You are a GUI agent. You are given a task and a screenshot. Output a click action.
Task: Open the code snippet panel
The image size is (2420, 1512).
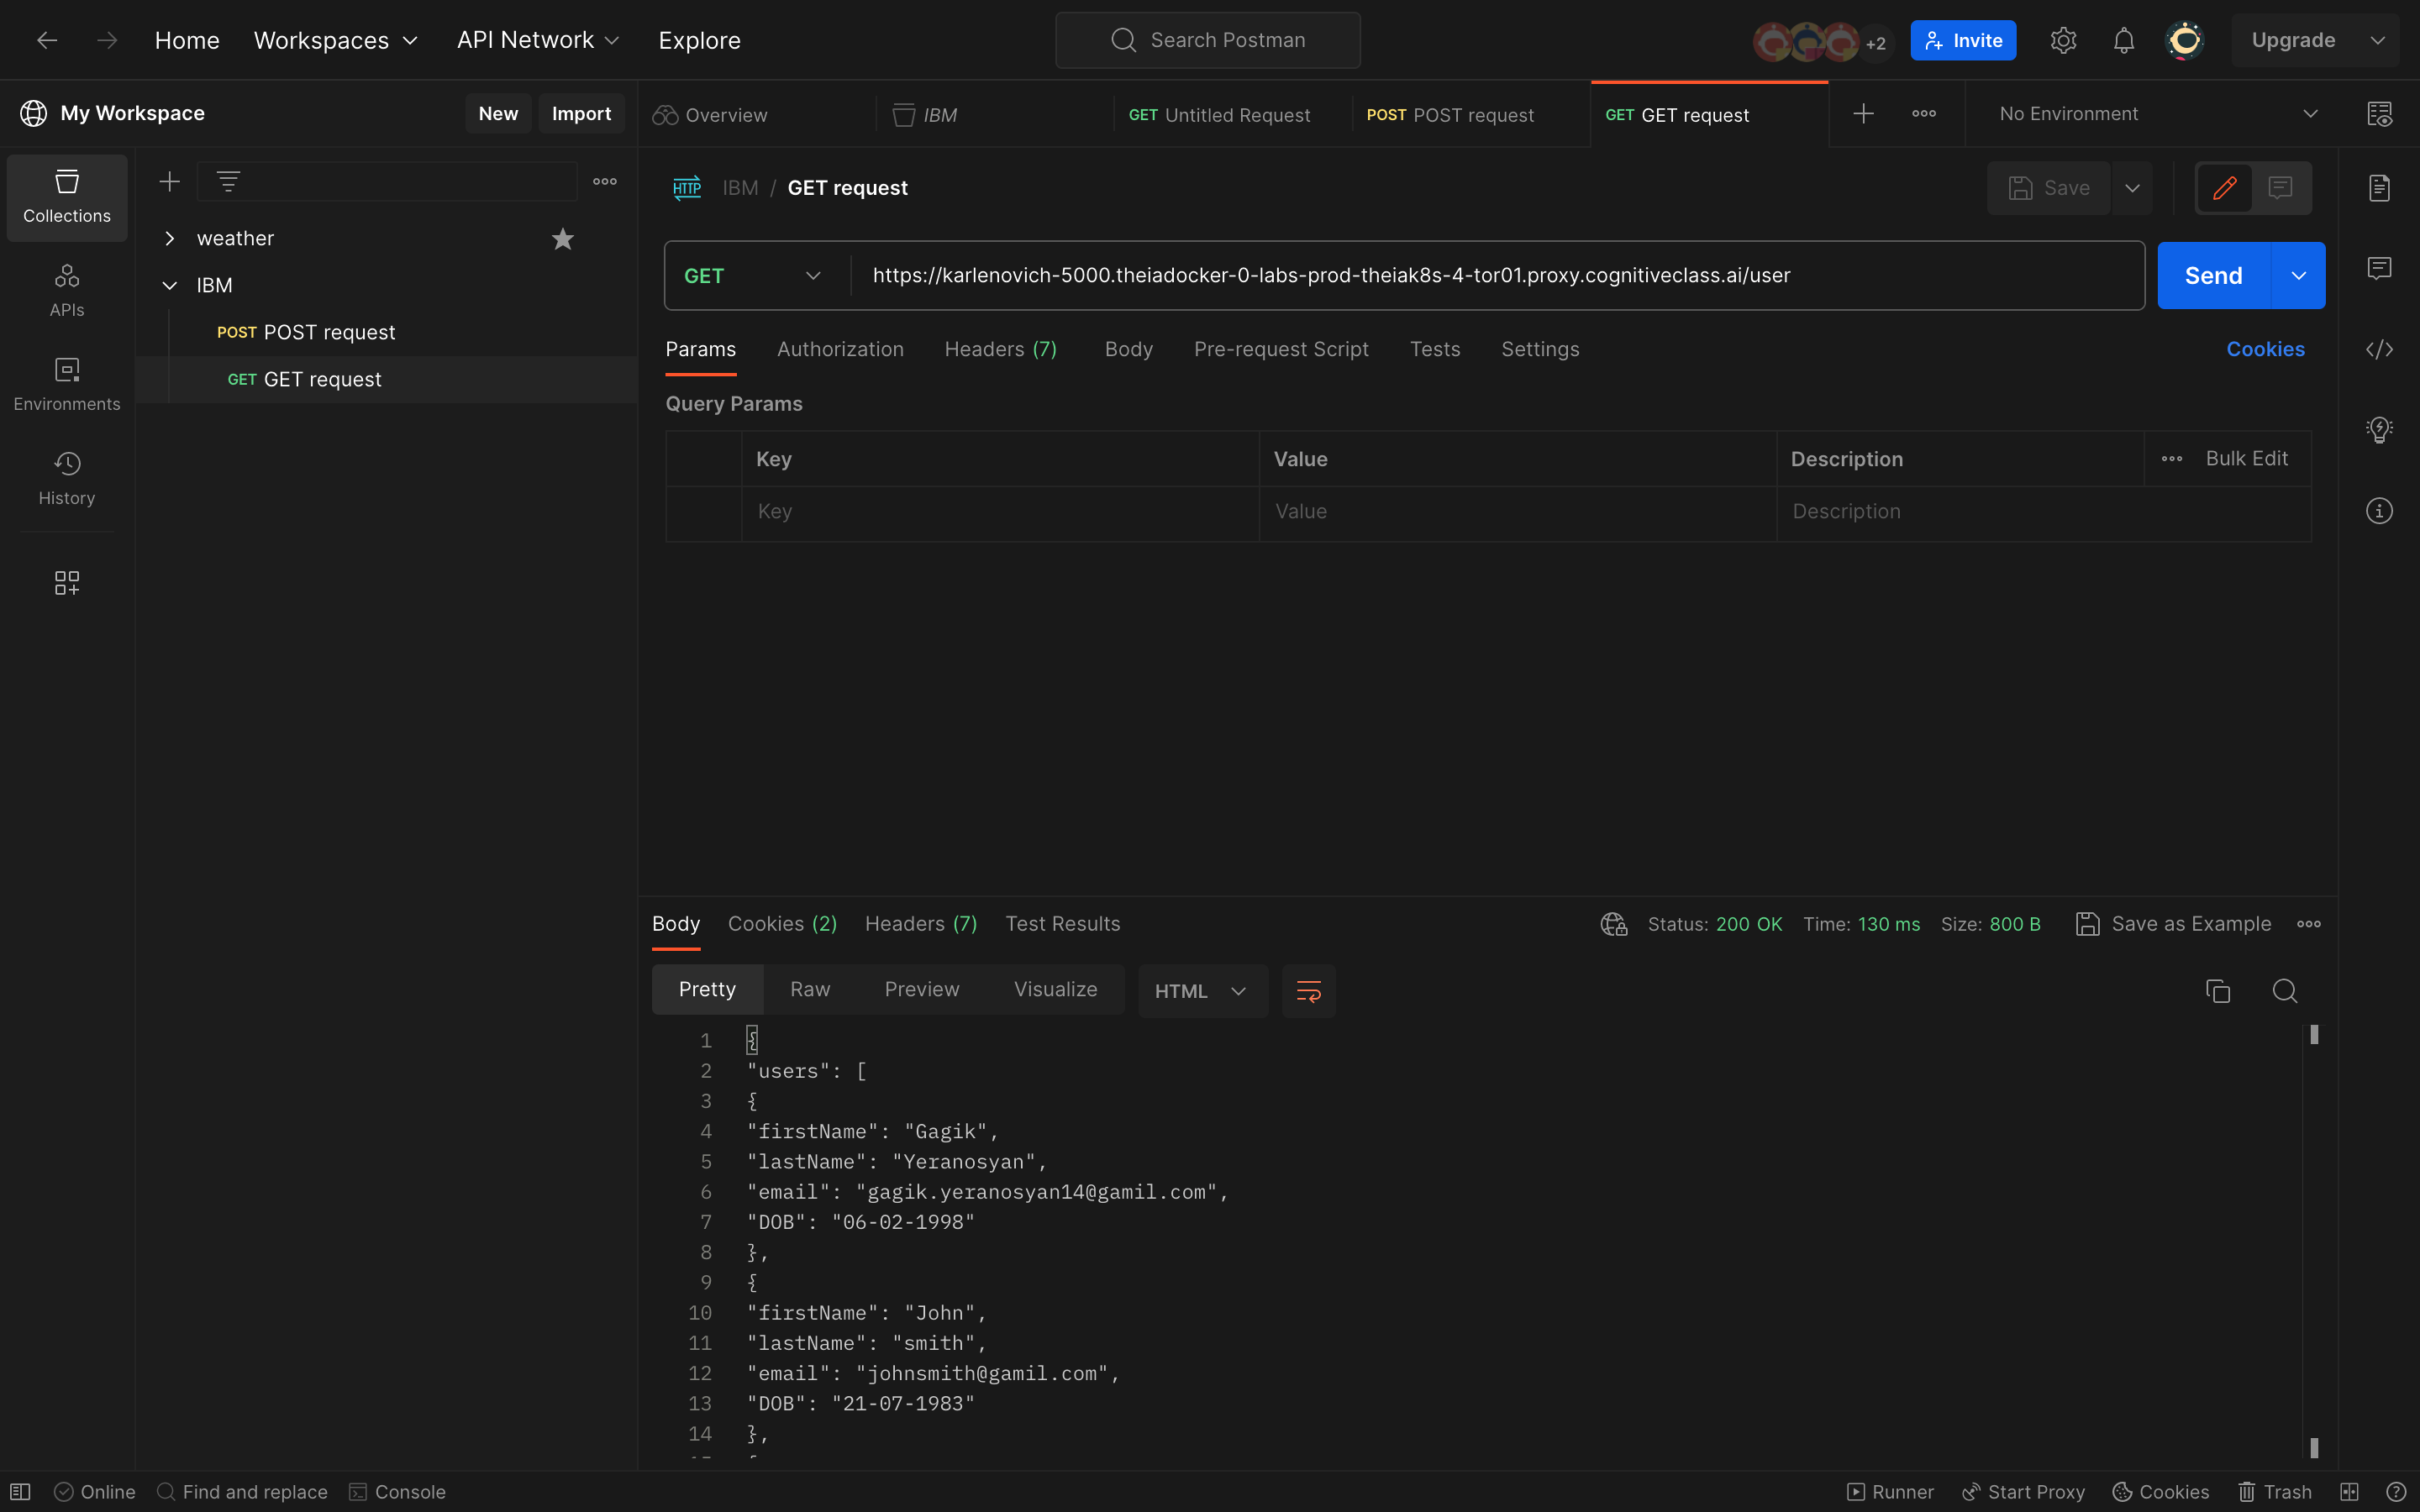[2380, 349]
